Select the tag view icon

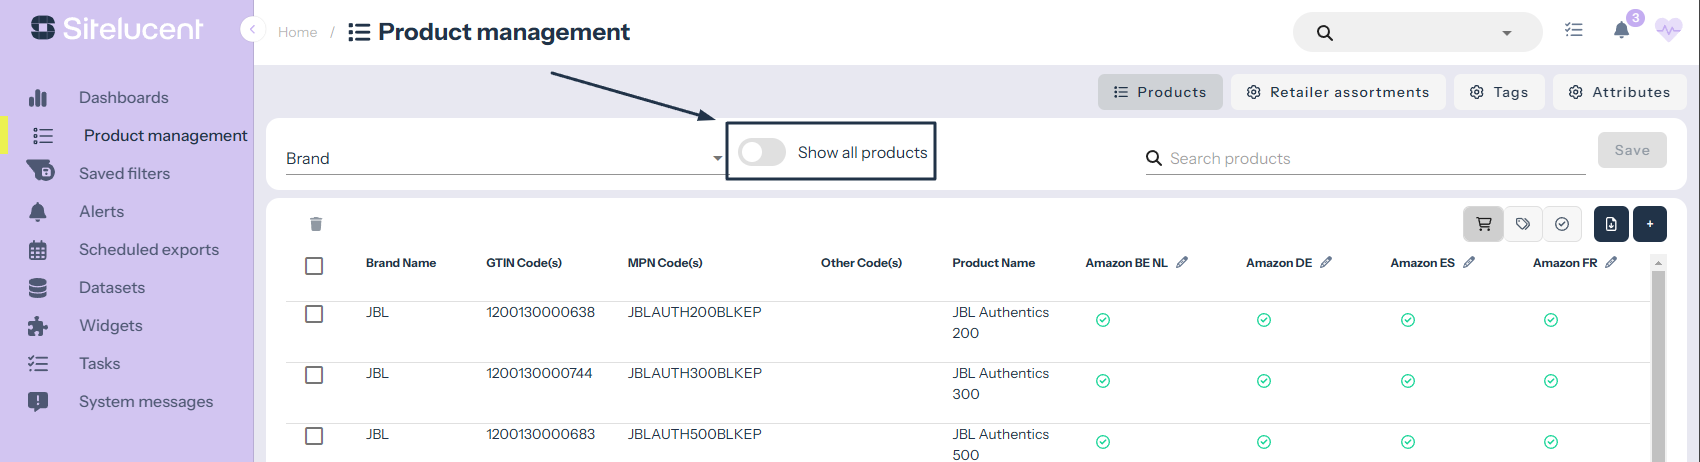(x=1523, y=224)
